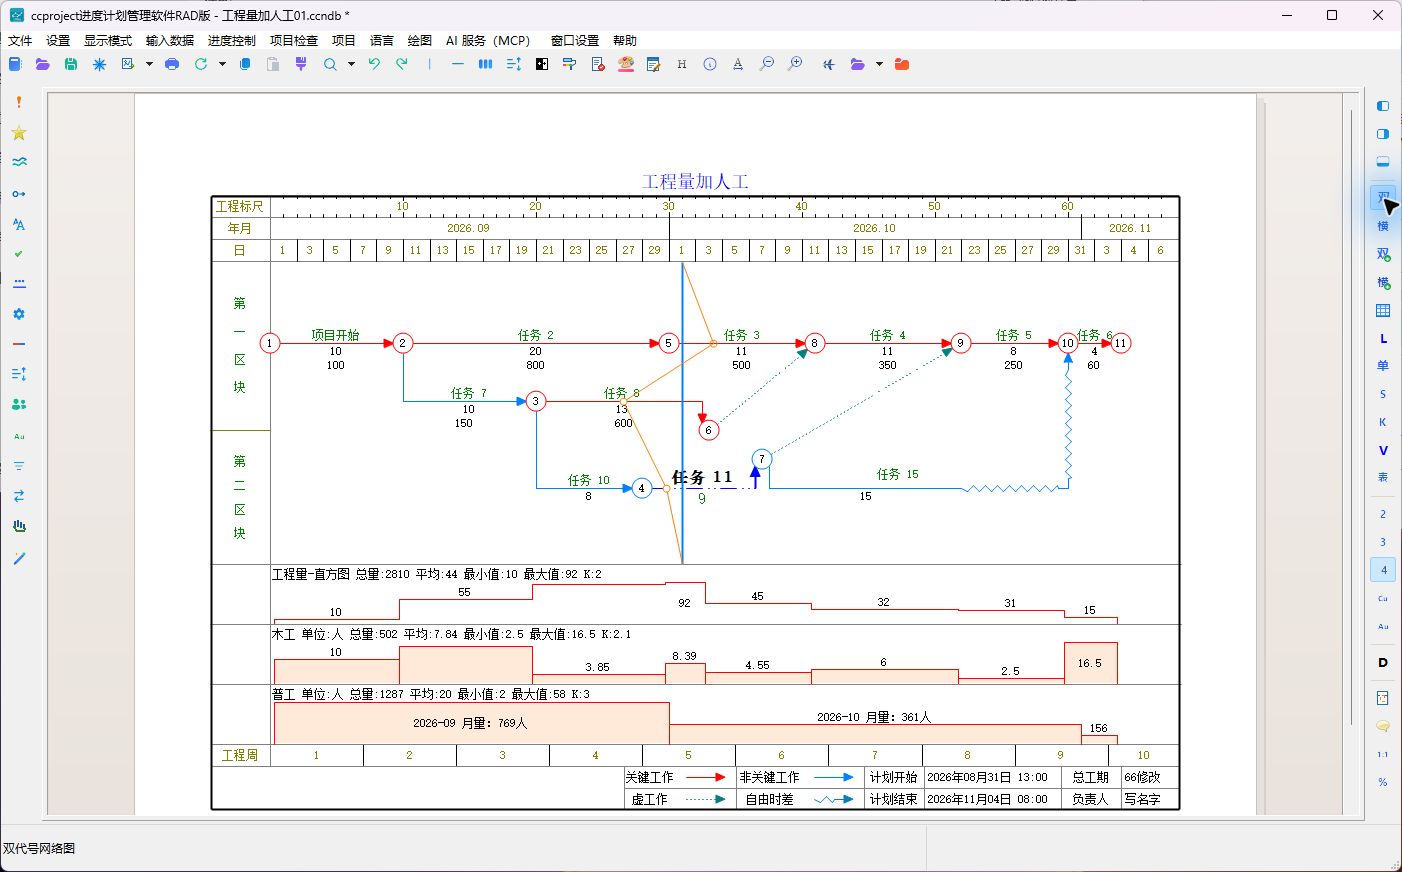This screenshot has width=1402, height=872.
Task: Click the 写名字 field in legend
Action: click(x=1142, y=799)
